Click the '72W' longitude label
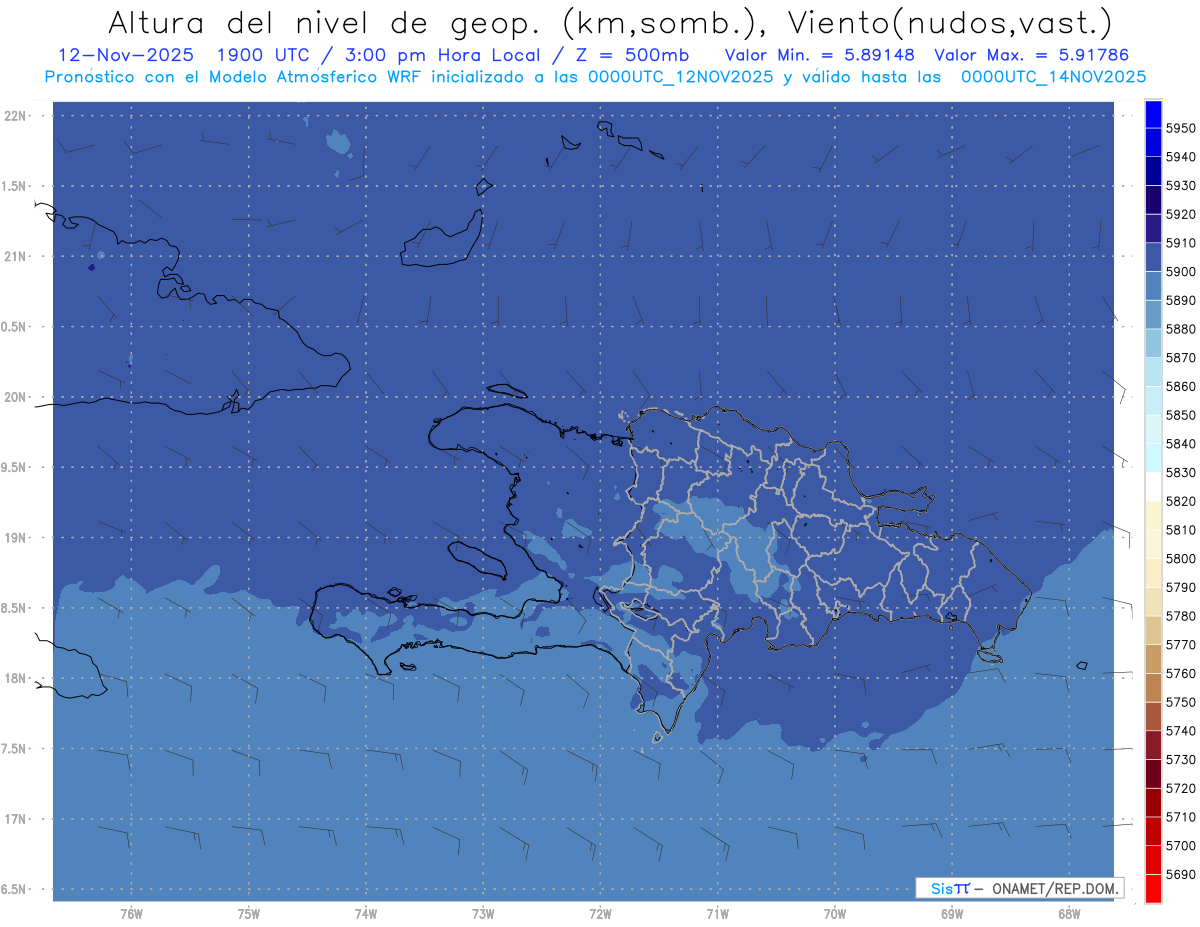The width and height of the screenshot is (1200, 927). (x=601, y=913)
